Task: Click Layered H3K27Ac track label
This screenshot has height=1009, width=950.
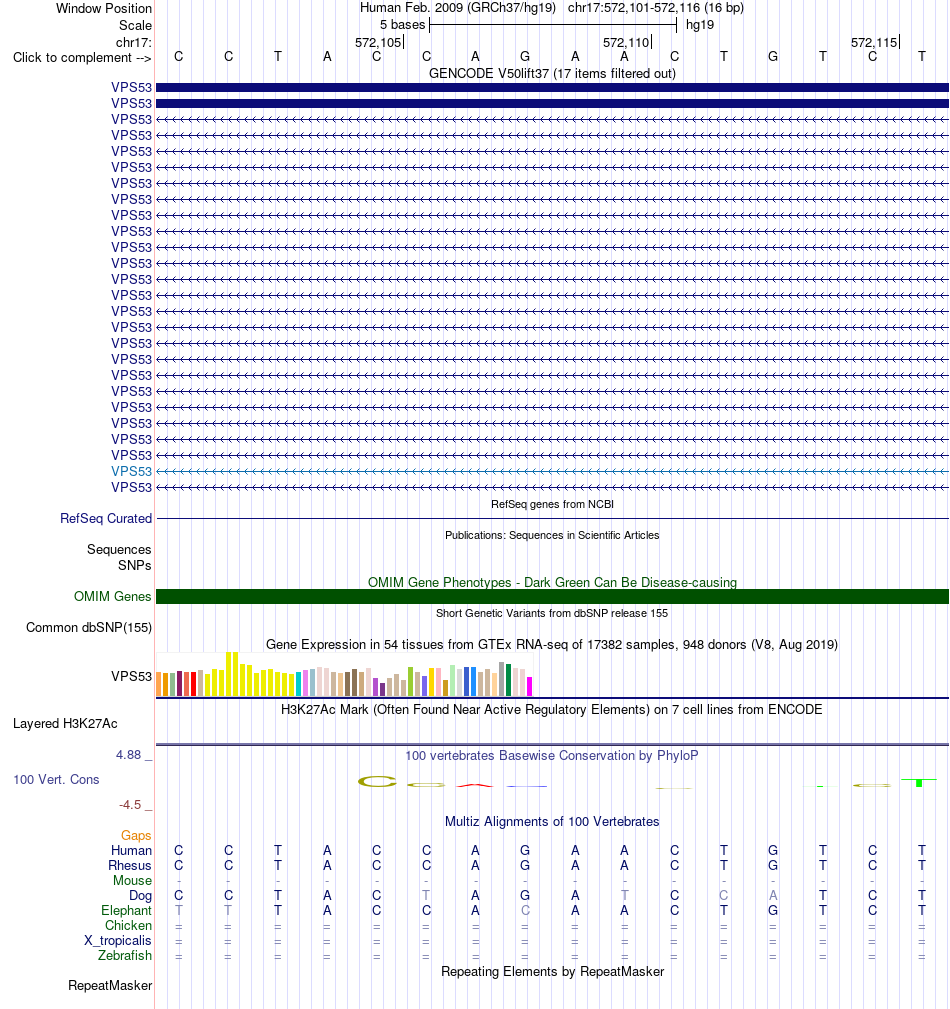Action: pos(65,723)
